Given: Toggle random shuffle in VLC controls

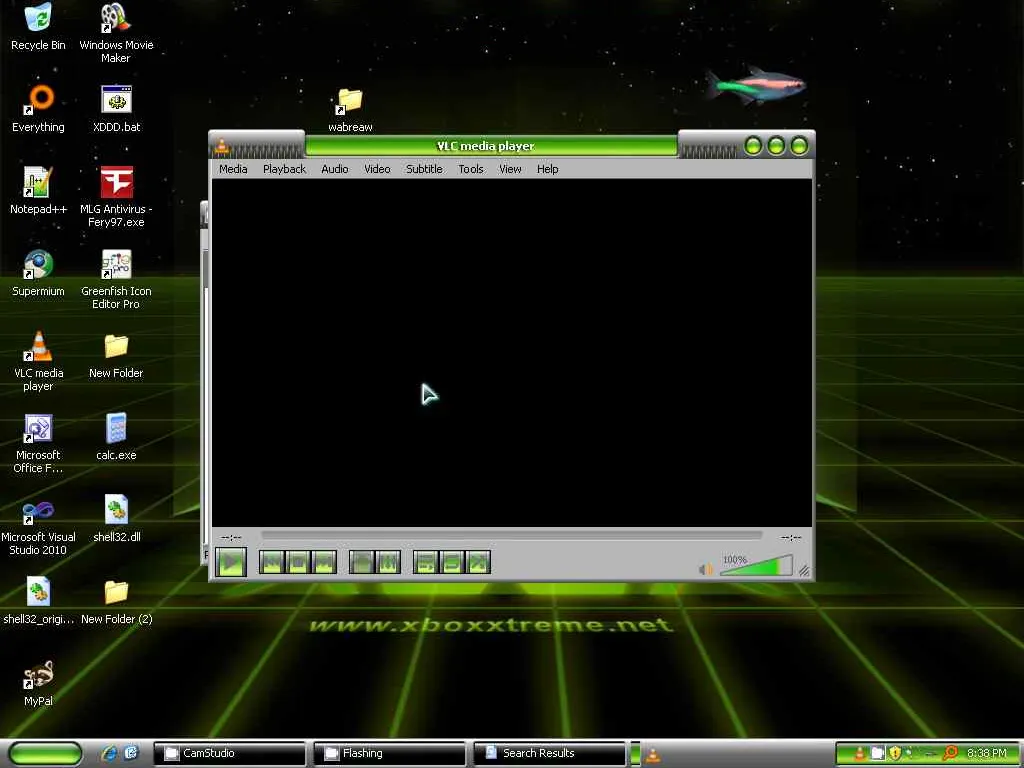Looking at the screenshot, I should tap(477, 562).
